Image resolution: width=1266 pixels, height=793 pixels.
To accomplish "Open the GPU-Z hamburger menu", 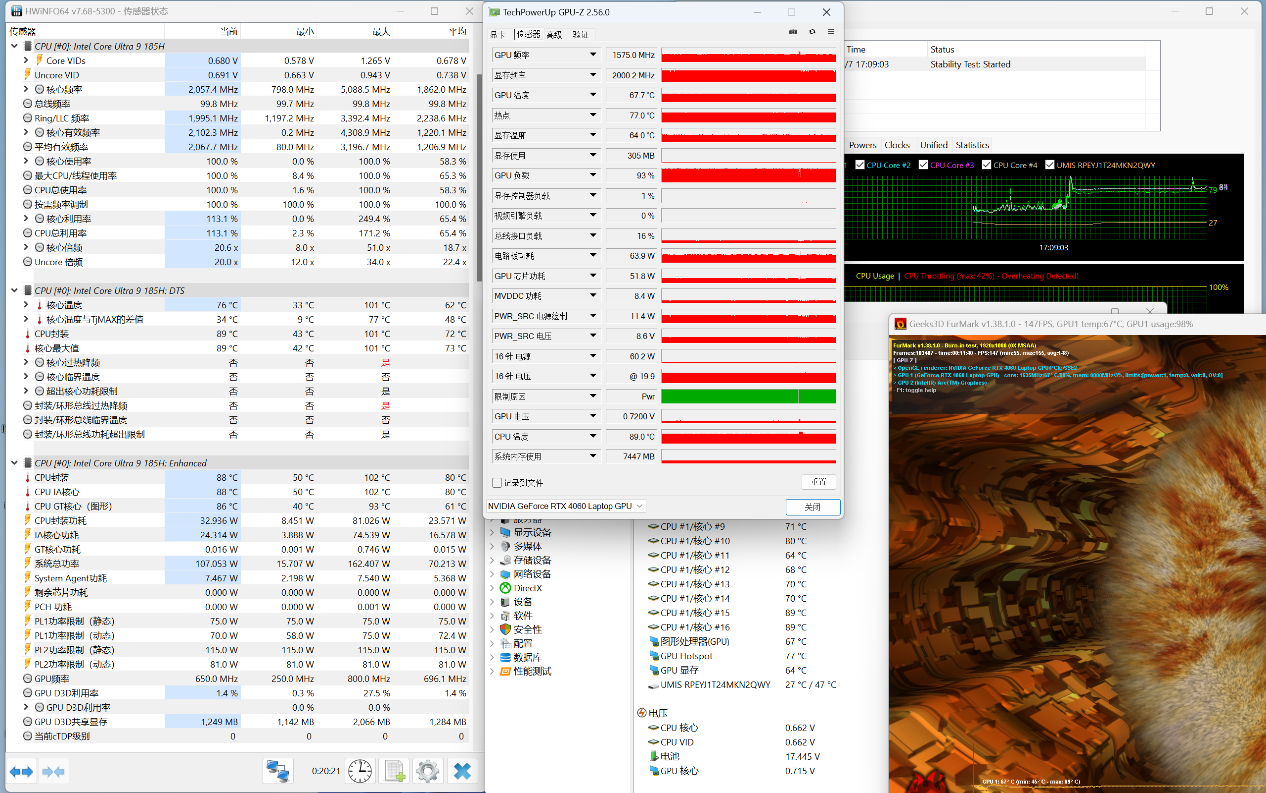I will click(x=830, y=33).
